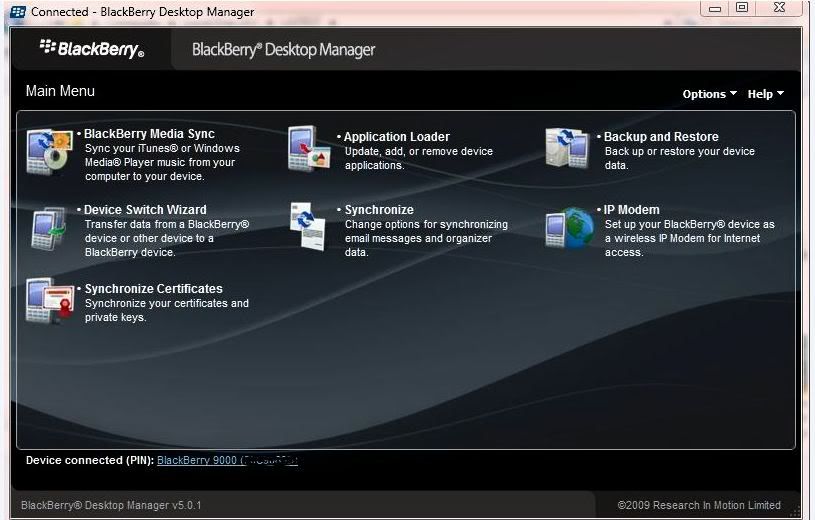Select the Backup and Restore title

(661, 137)
